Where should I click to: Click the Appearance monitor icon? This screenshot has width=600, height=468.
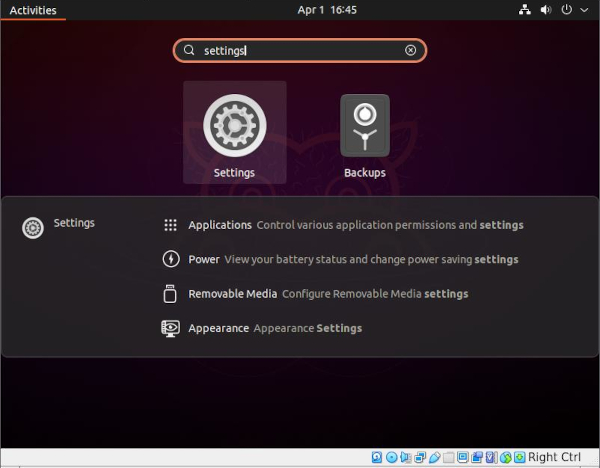170,328
